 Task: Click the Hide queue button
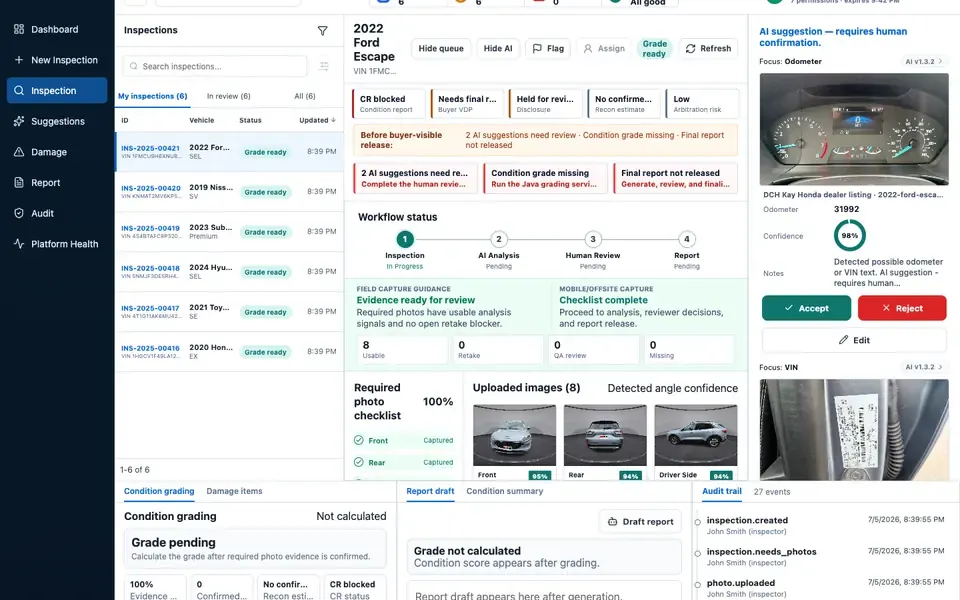(441, 48)
